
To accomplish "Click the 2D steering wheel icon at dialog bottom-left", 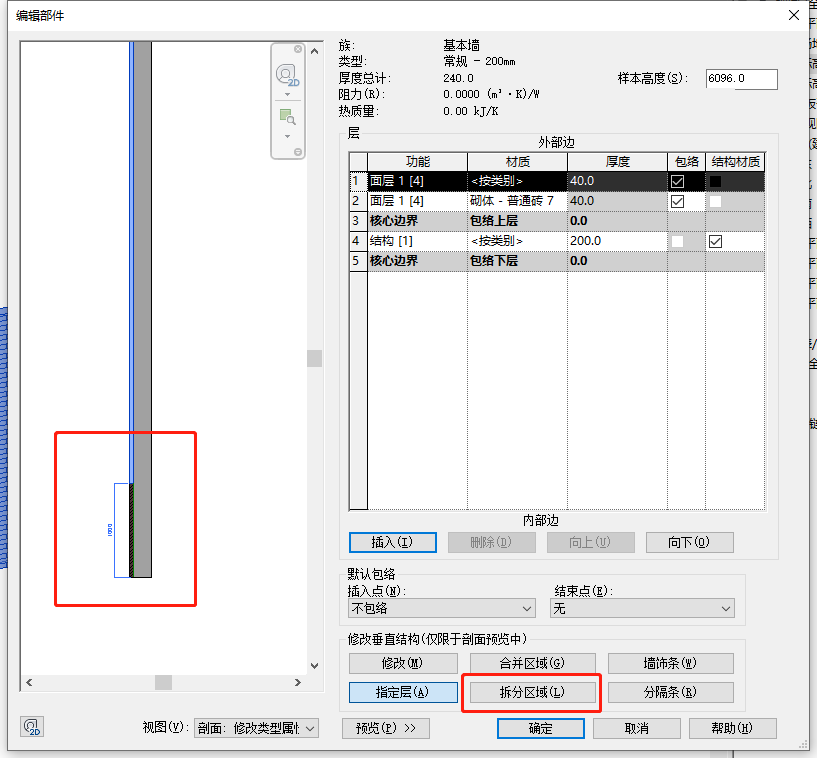I will 32,727.
